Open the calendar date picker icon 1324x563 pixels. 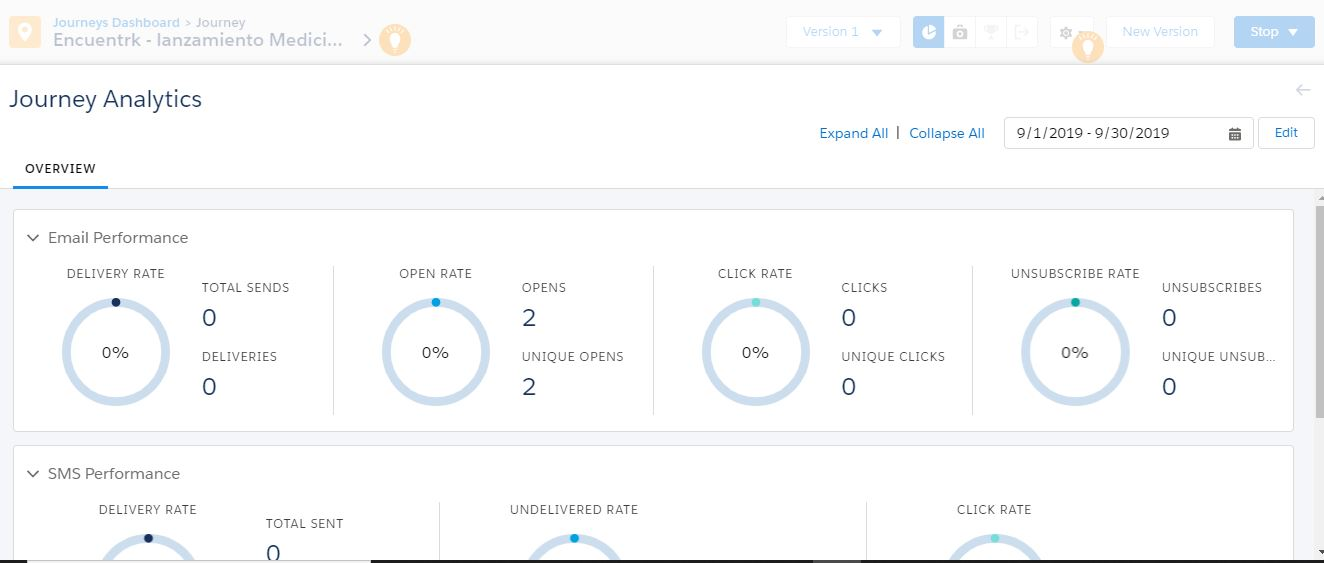pyautogui.click(x=1235, y=134)
